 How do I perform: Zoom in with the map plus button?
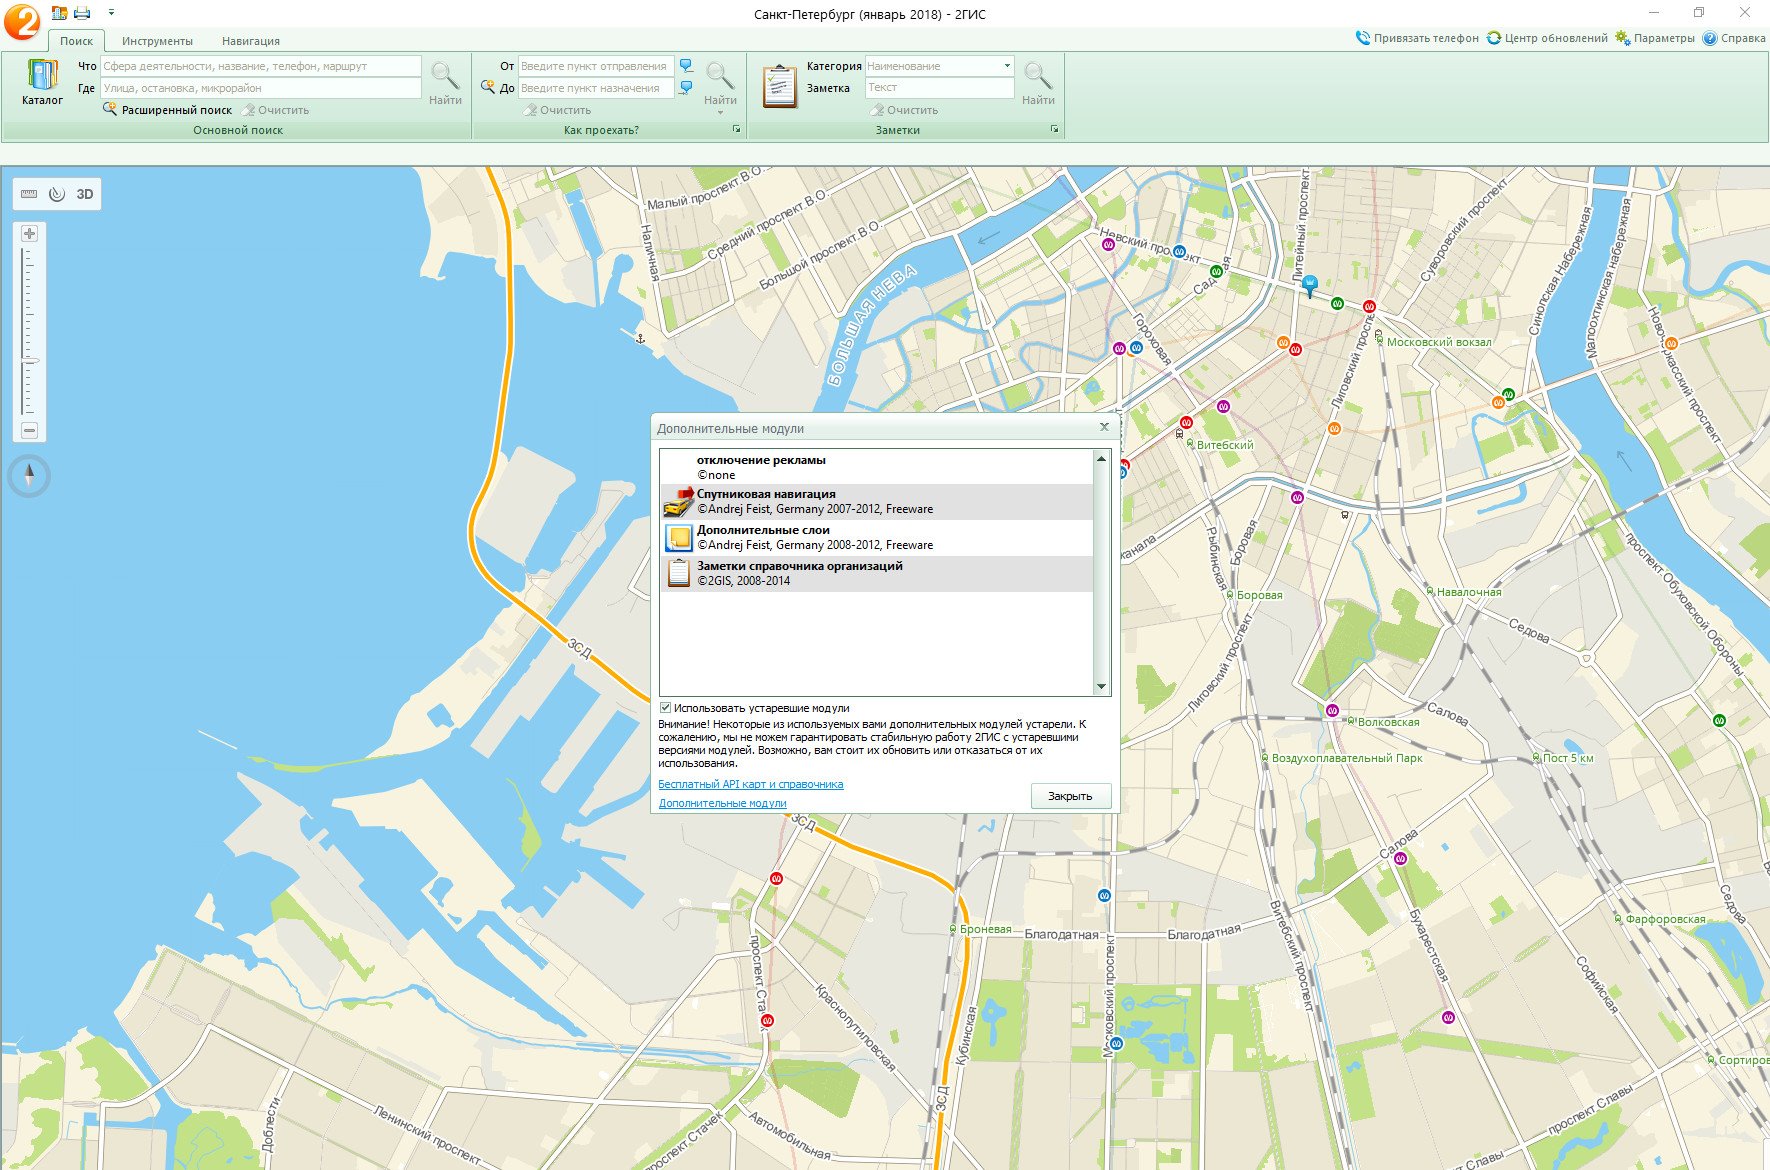click(30, 234)
